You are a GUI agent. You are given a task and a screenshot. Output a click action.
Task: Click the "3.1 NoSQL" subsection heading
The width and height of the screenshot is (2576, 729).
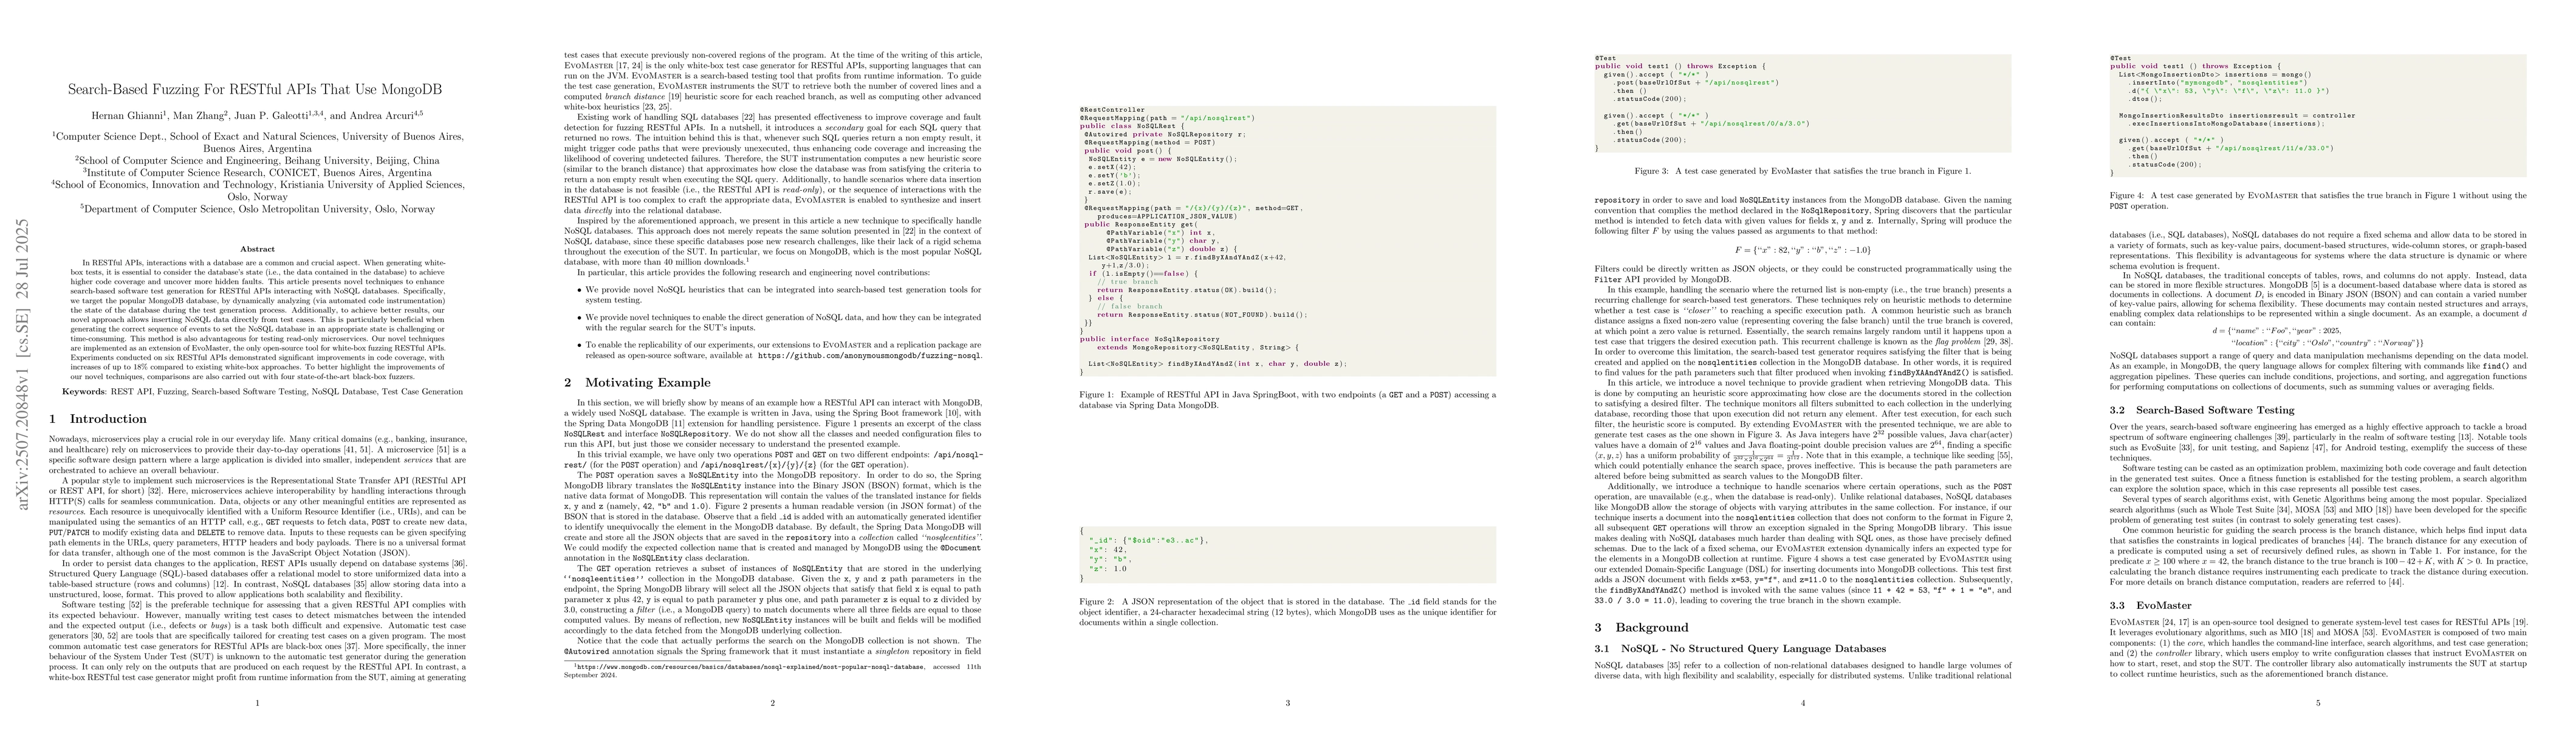(1740, 649)
